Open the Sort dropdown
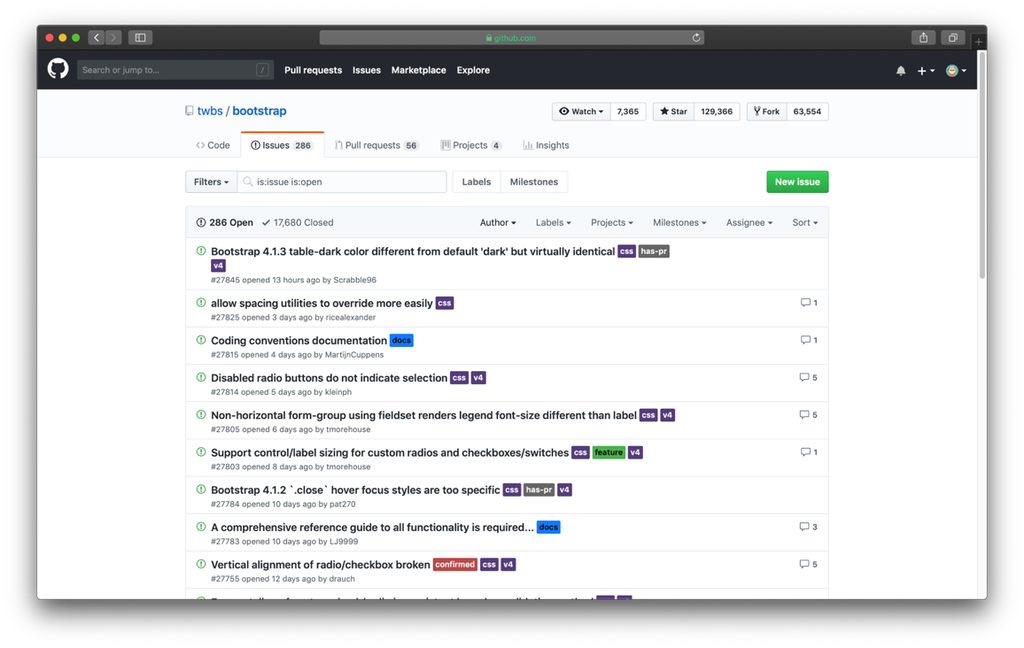Image resolution: width=1024 pixels, height=648 pixels. (x=805, y=222)
